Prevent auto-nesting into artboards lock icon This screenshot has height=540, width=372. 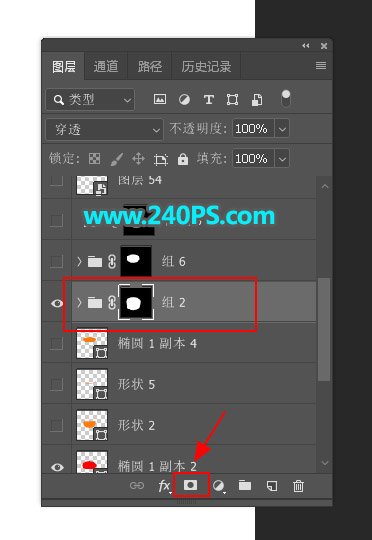(161, 159)
